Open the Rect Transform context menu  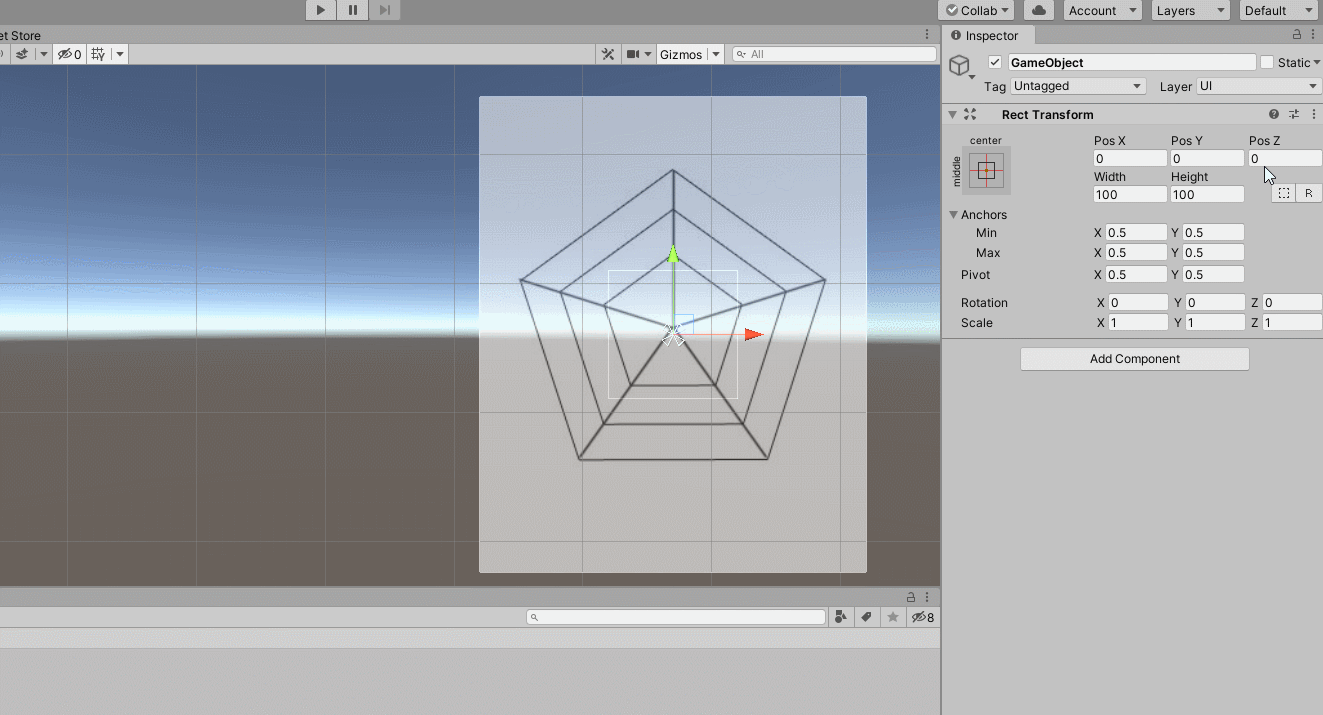[1313, 114]
